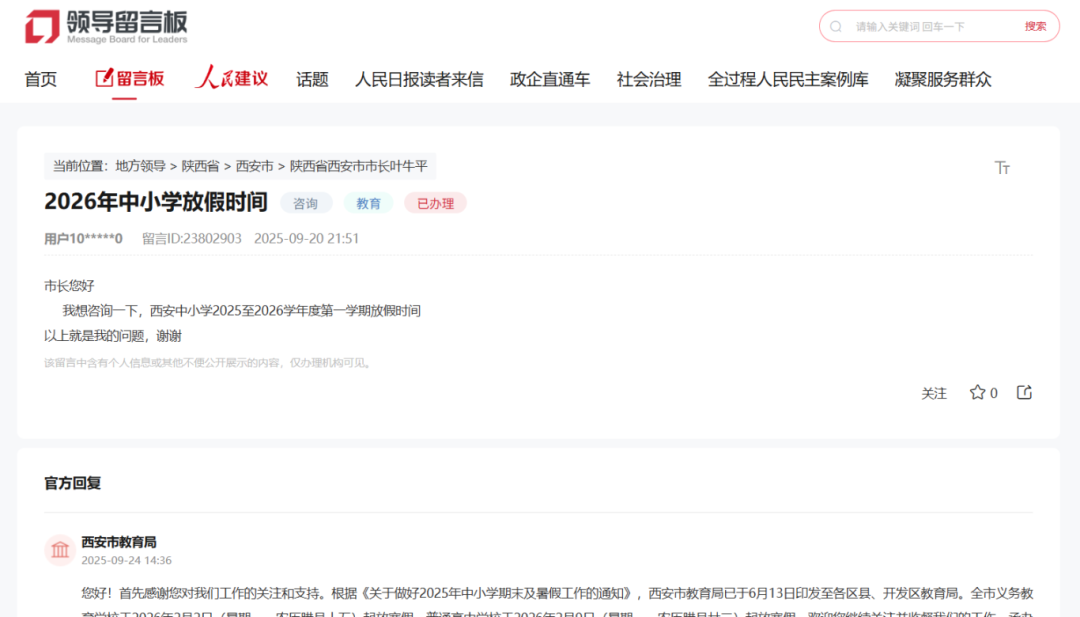Screen dimensions: 1080x617
Task: Click 陕西省 in the breadcrumb path
Action: [x=200, y=166]
